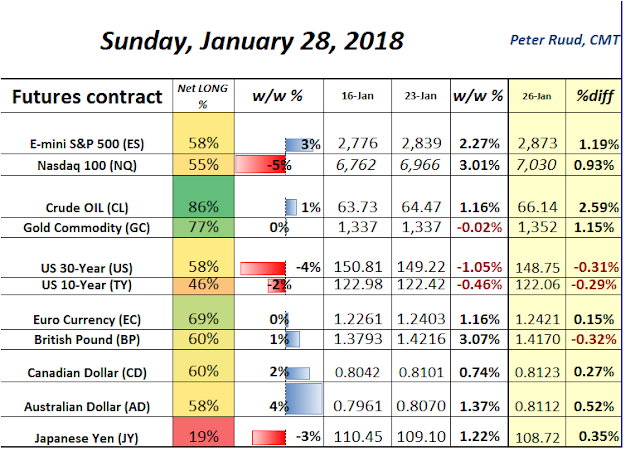The image size is (640, 466).
Task: Click the orange 46% net long cell
Action: coord(204,286)
